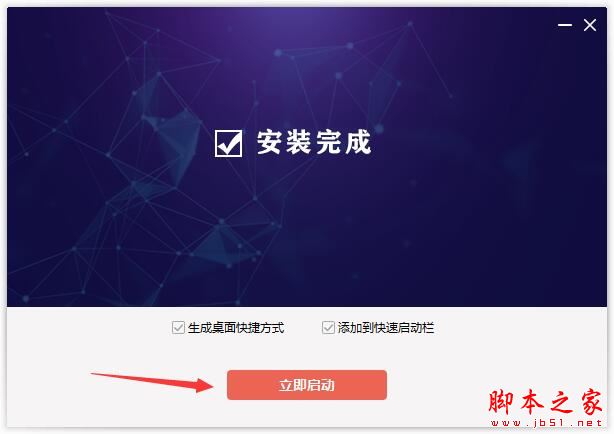The width and height of the screenshot is (614, 434).
Task: Click the arrowhead tip of the red arrow
Action: click(211, 385)
